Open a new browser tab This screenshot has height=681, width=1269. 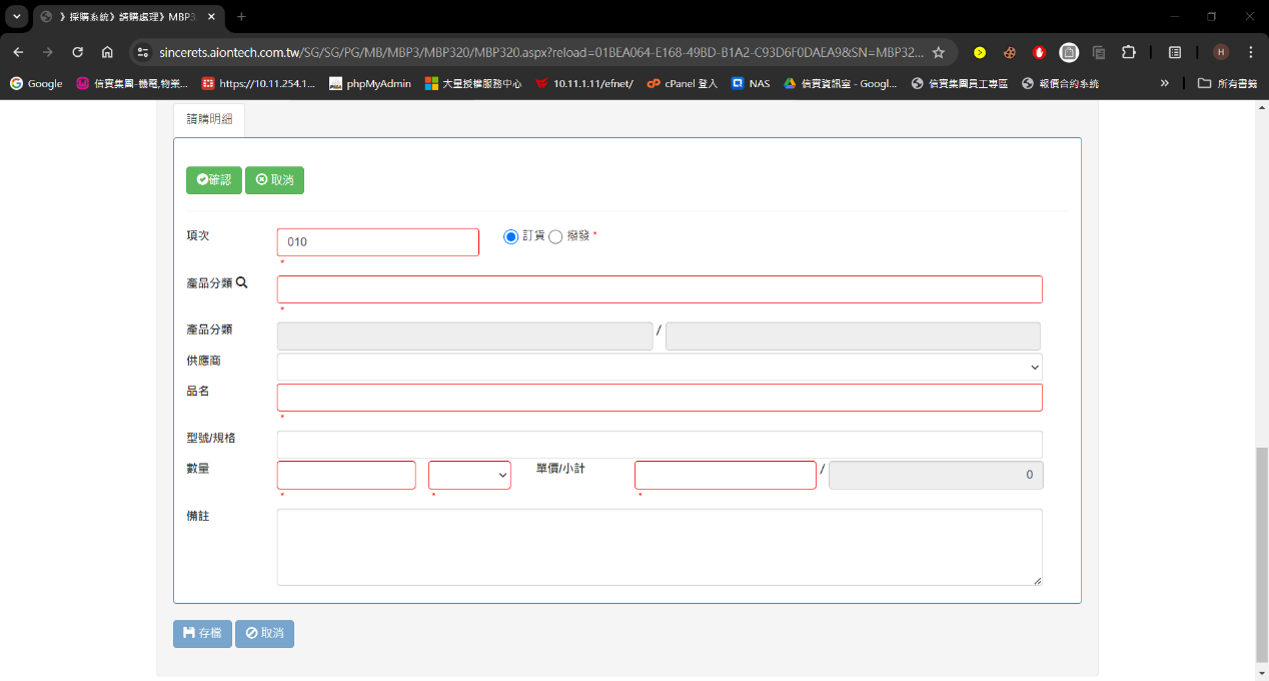(x=241, y=17)
